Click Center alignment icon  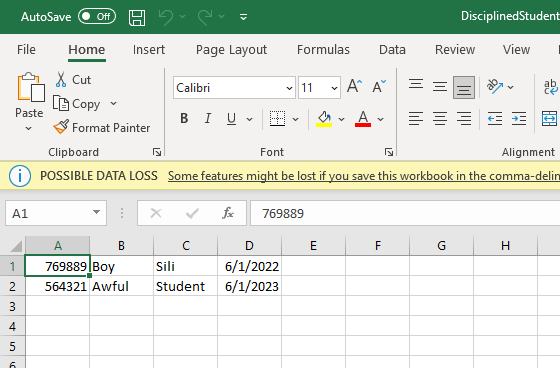pos(440,119)
